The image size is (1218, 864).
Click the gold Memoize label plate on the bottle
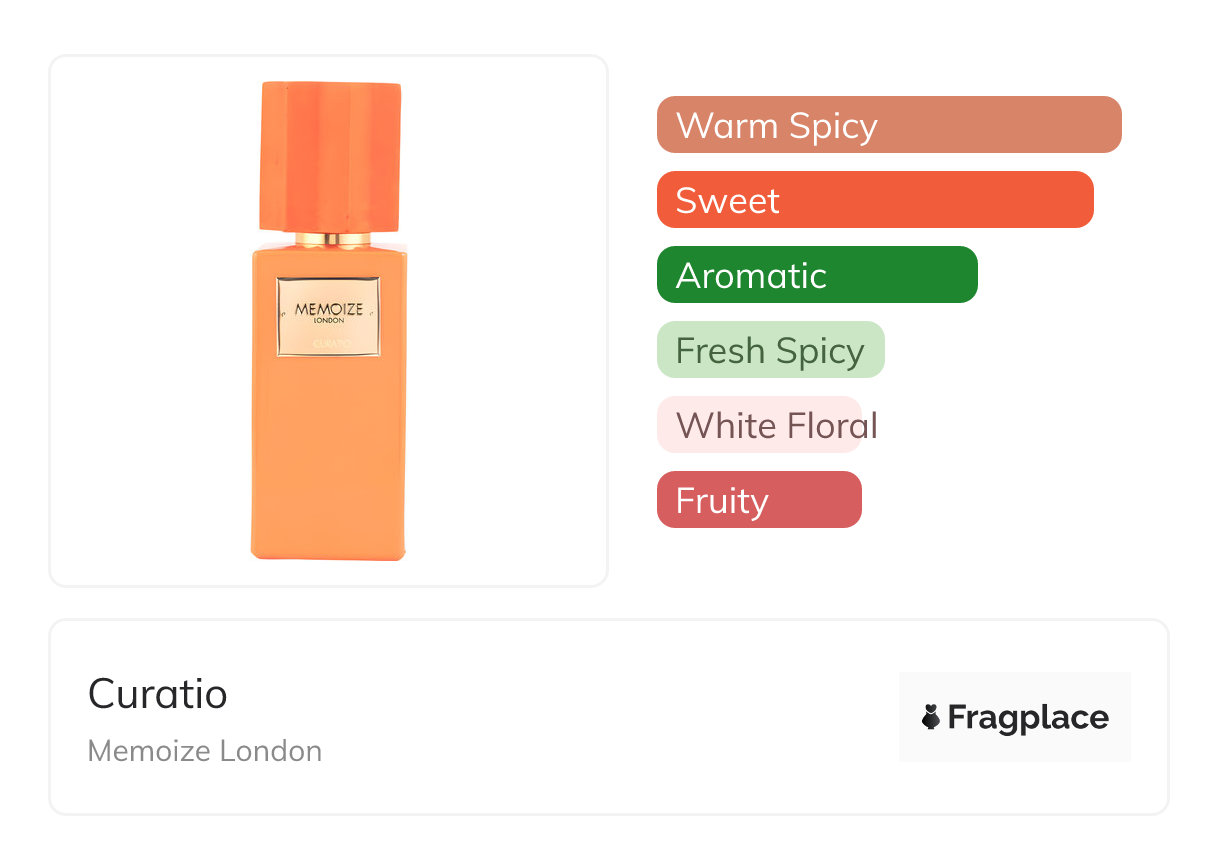click(328, 317)
